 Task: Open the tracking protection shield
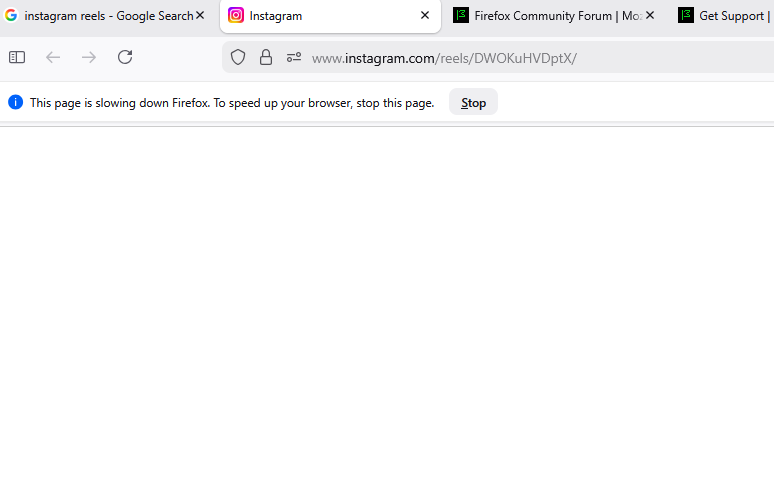click(x=238, y=57)
